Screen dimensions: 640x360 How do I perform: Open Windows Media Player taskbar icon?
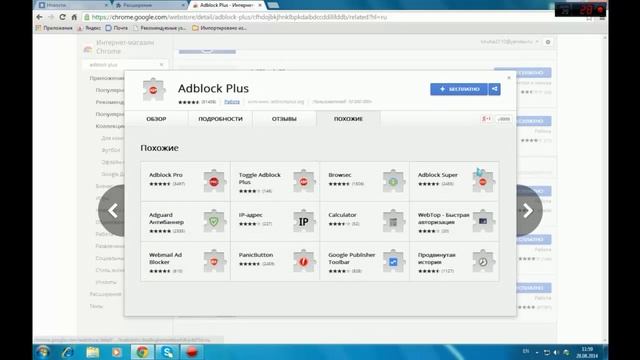point(117,352)
